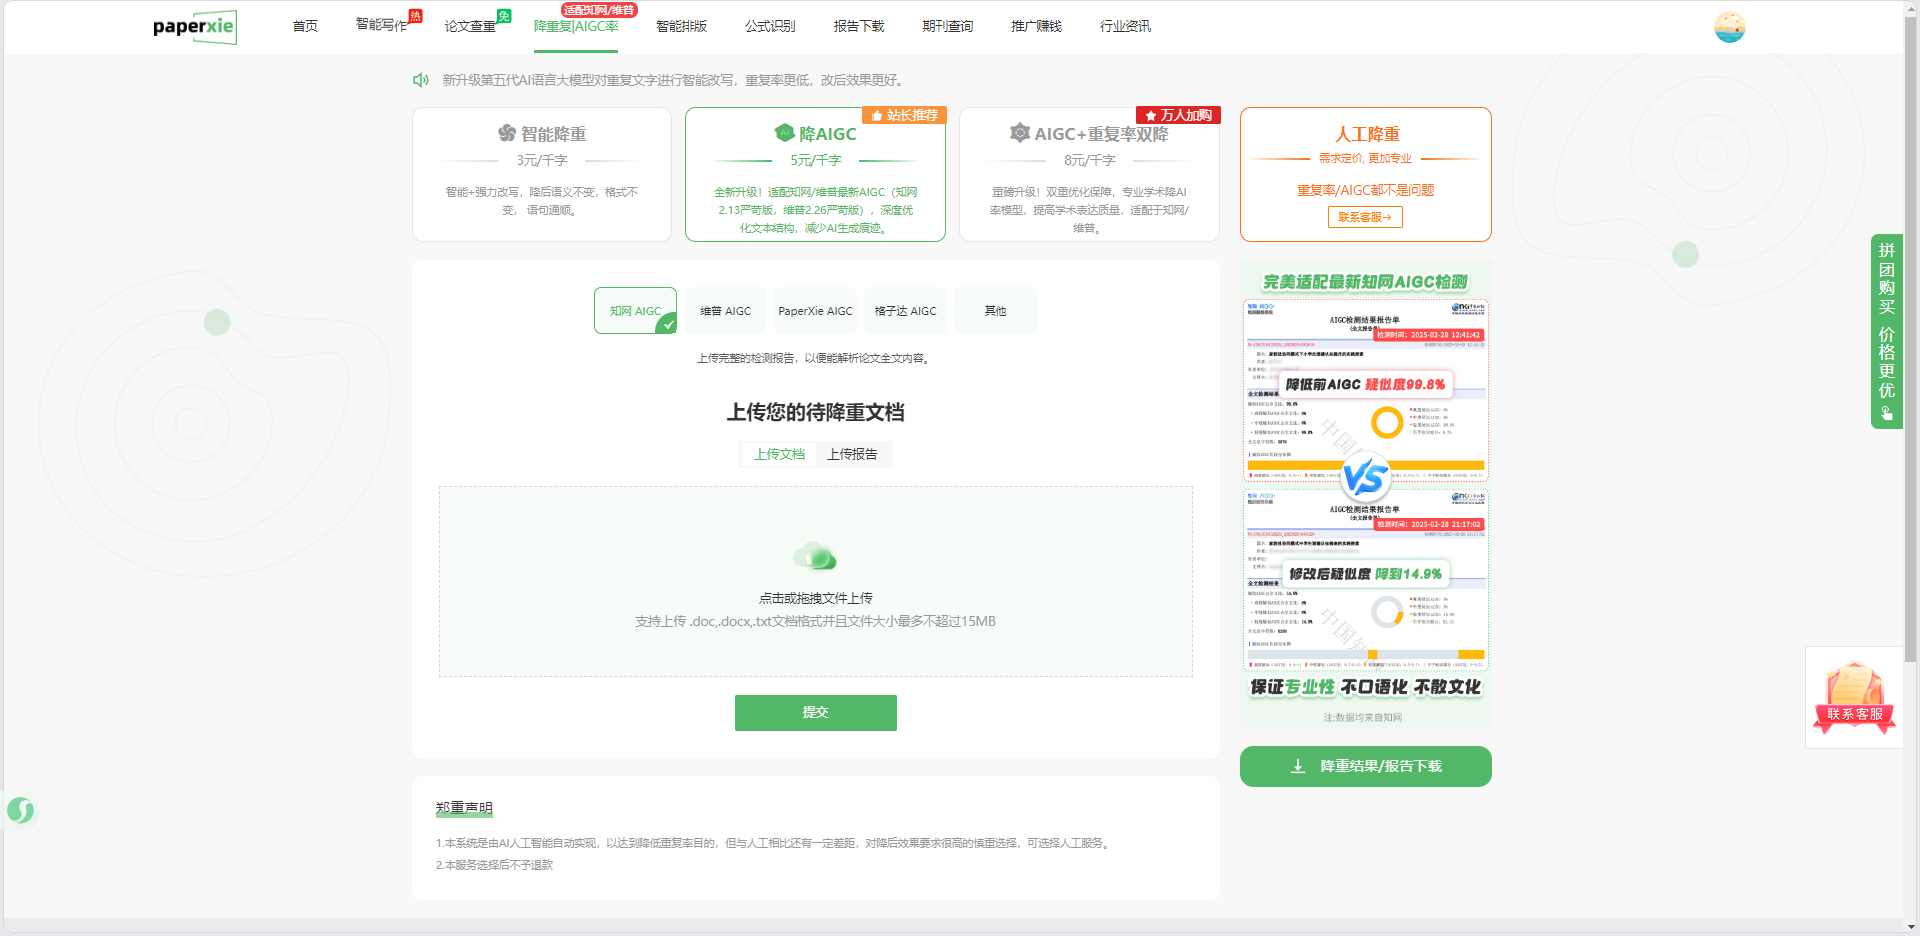Screen dimensions: 1920x936
Task: Click the file upload drop zone
Action: [x=815, y=620]
